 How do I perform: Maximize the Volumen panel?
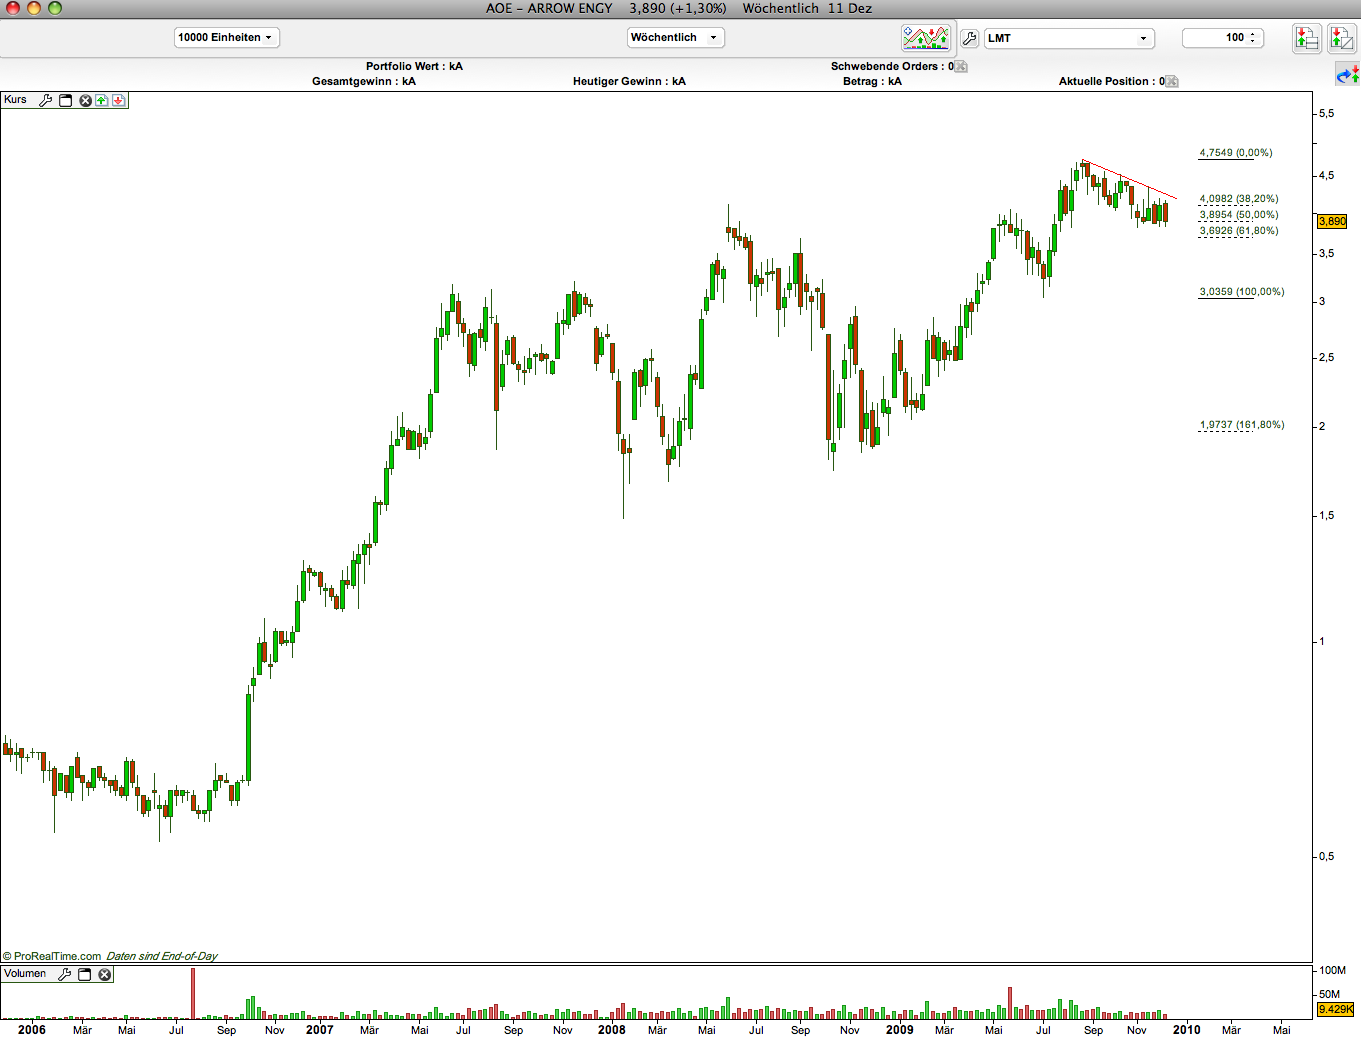click(85, 974)
